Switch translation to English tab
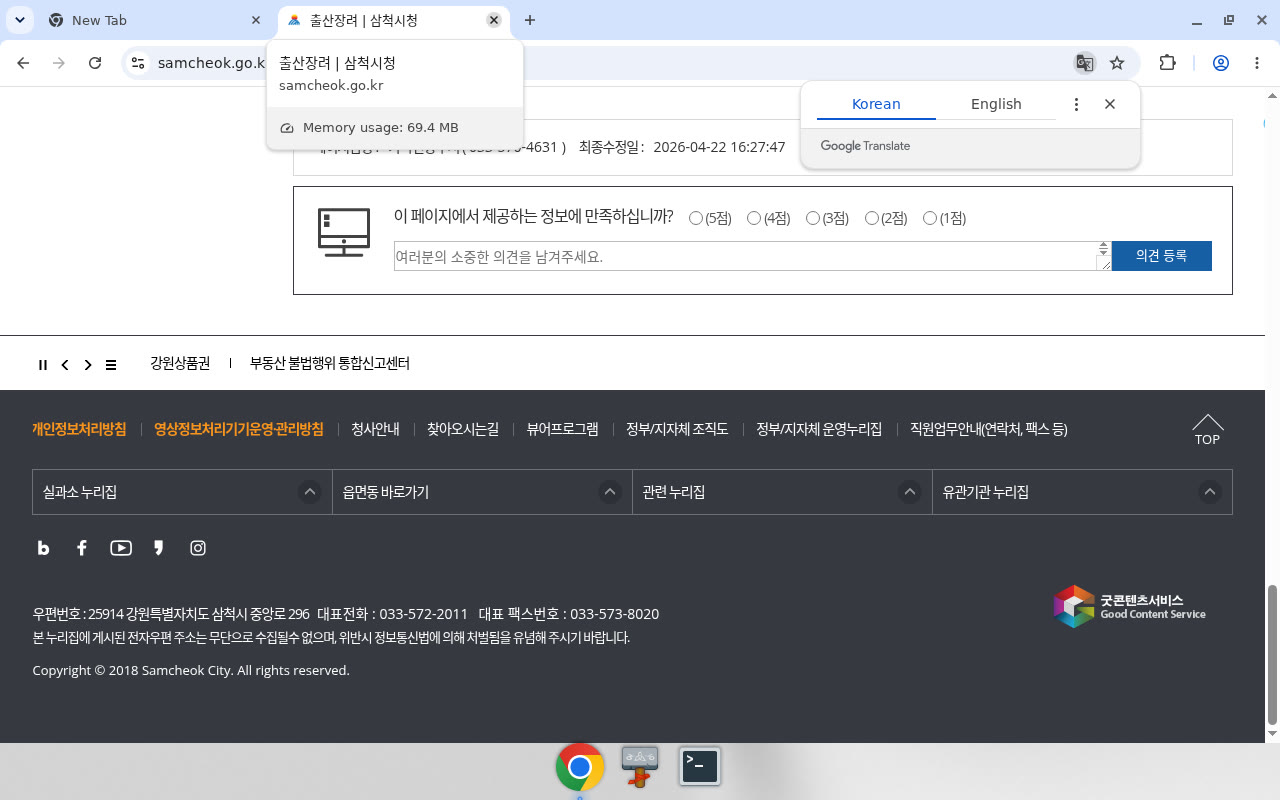 [x=996, y=104]
